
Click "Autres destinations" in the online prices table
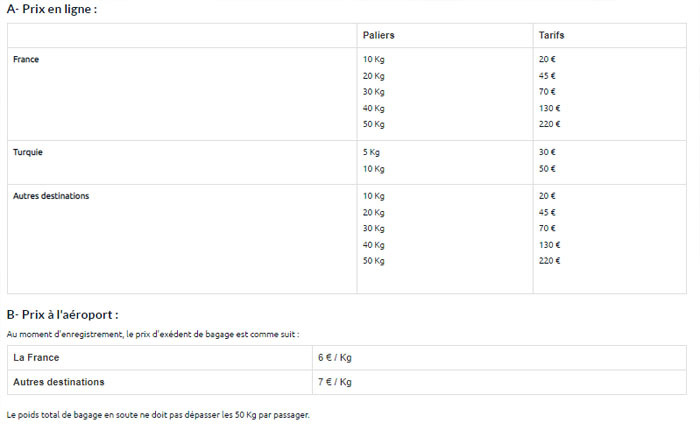click(51, 196)
